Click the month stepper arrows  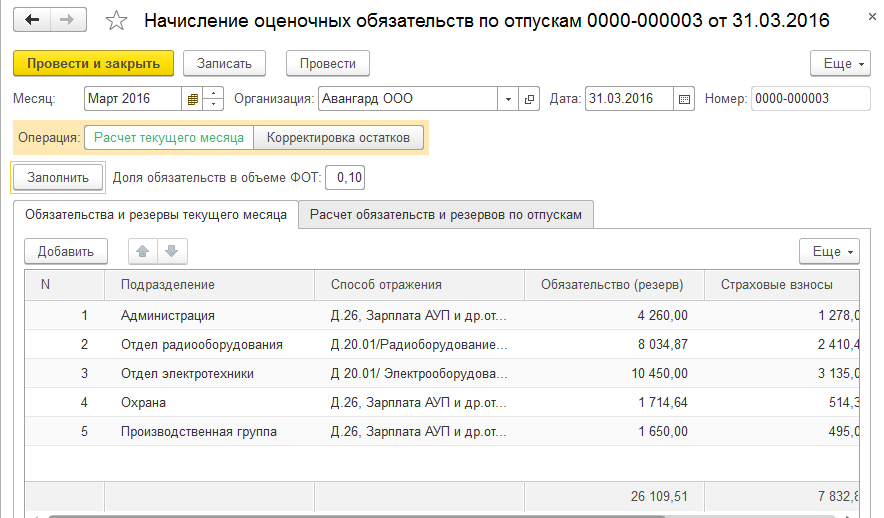coord(213,99)
